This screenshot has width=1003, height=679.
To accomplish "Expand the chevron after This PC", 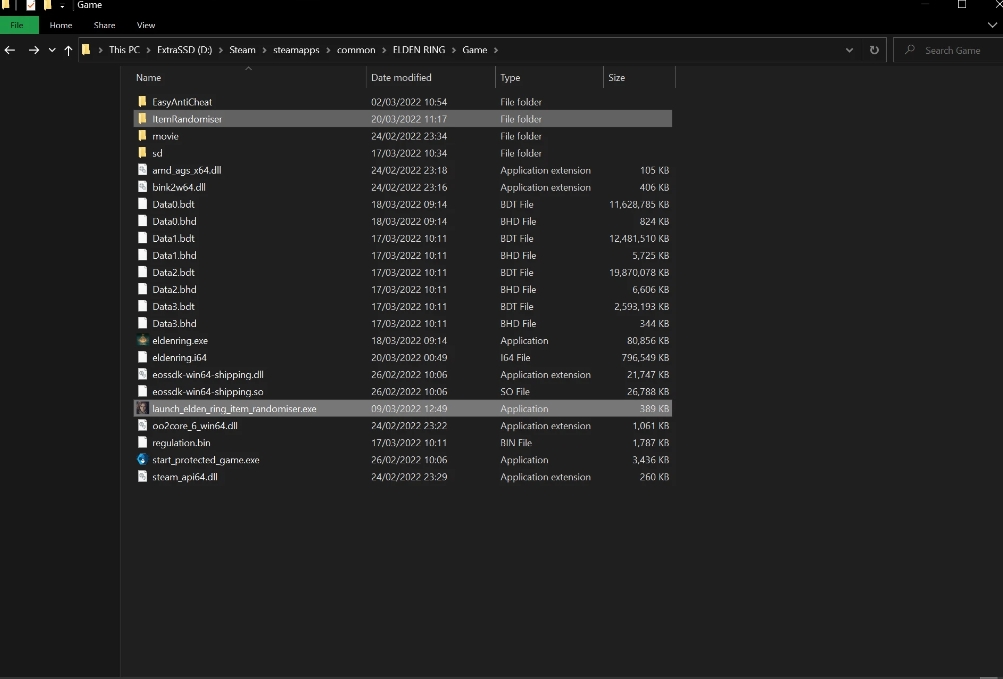I will (x=148, y=50).
